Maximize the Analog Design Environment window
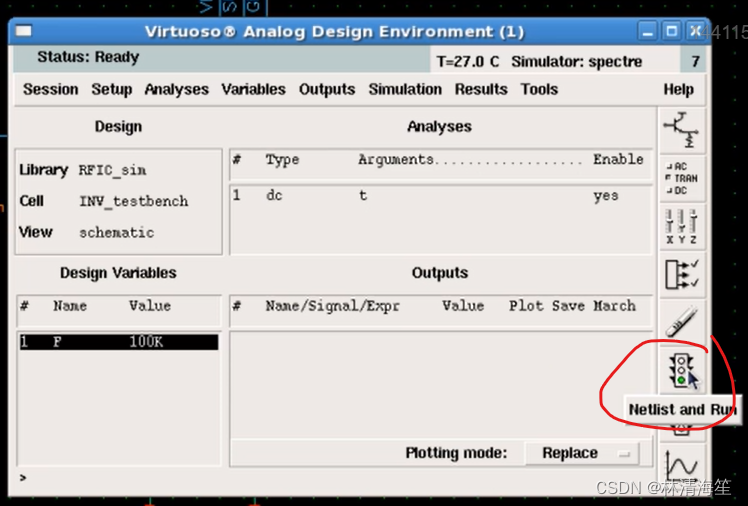The image size is (748, 506). (x=672, y=32)
